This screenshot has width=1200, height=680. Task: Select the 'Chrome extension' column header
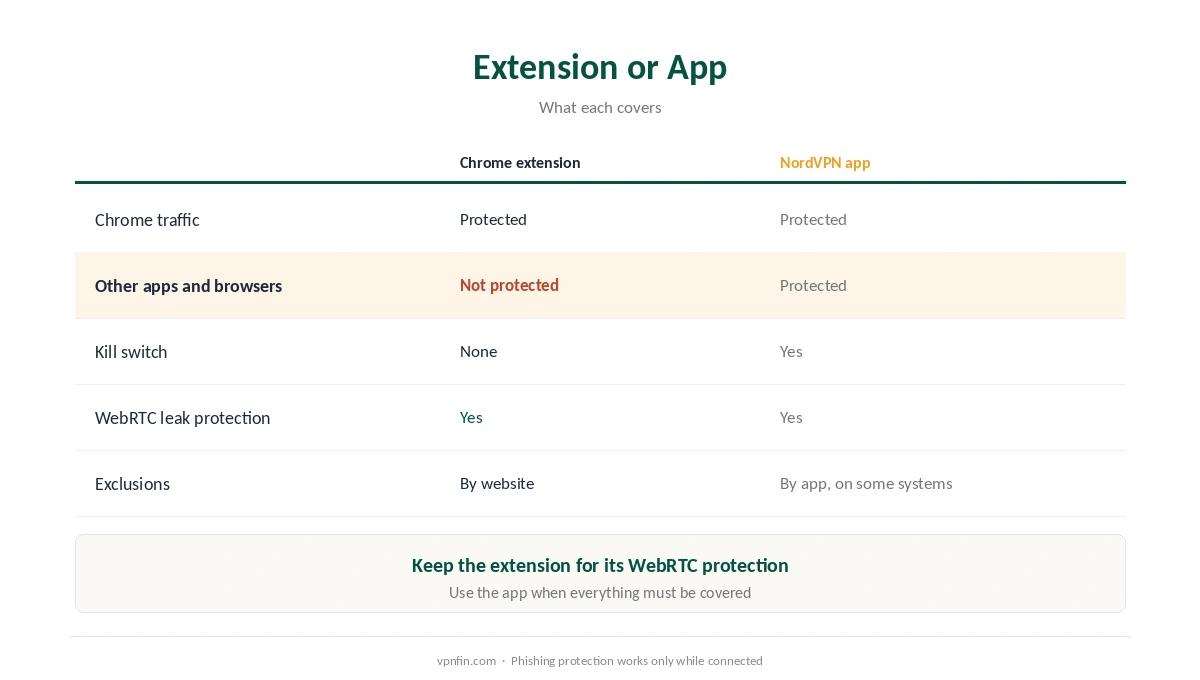520,163
